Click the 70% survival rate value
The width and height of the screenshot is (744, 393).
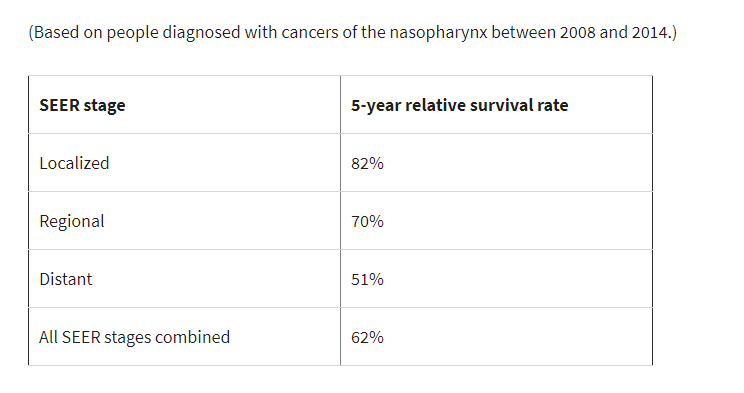click(x=367, y=222)
